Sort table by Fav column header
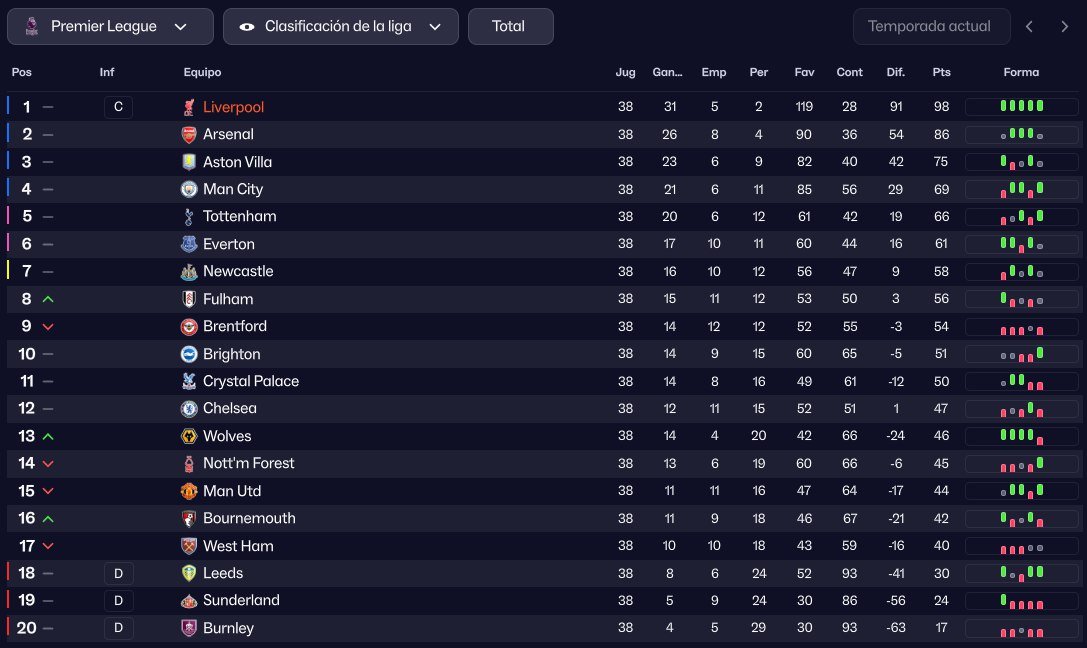 [804, 72]
